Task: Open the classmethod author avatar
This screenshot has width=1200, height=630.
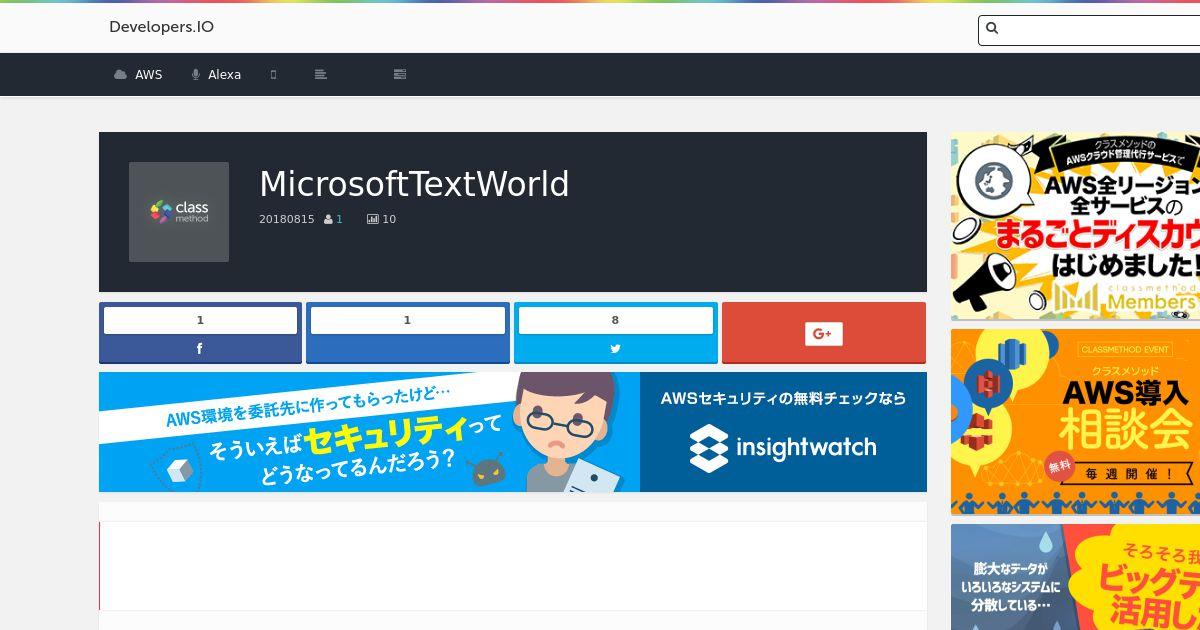Action: click(179, 212)
